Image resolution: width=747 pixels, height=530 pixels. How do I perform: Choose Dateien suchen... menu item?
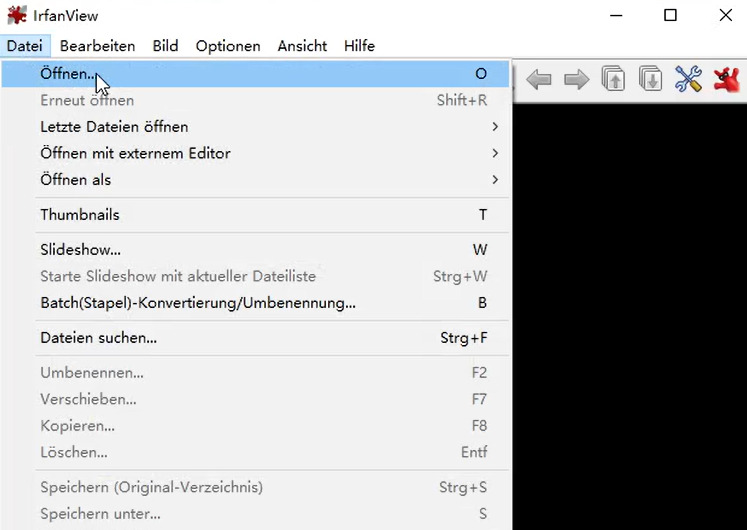pyautogui.click(x=98, y=338)
